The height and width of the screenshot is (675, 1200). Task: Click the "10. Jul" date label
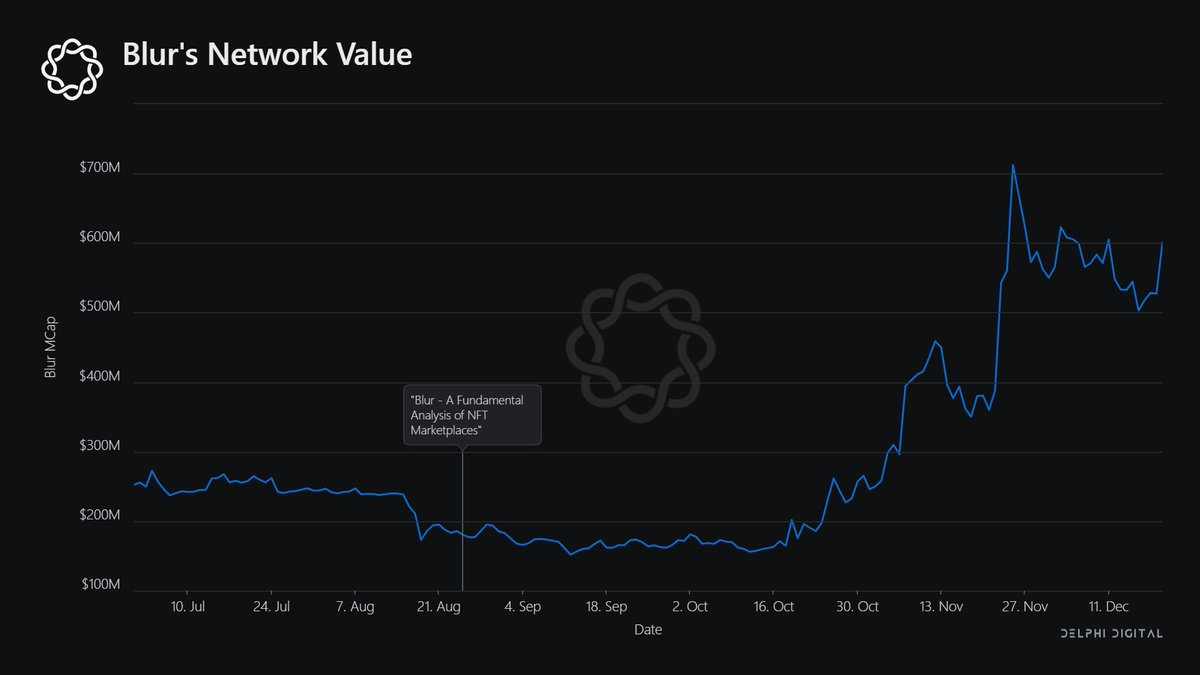click(189, 607)
